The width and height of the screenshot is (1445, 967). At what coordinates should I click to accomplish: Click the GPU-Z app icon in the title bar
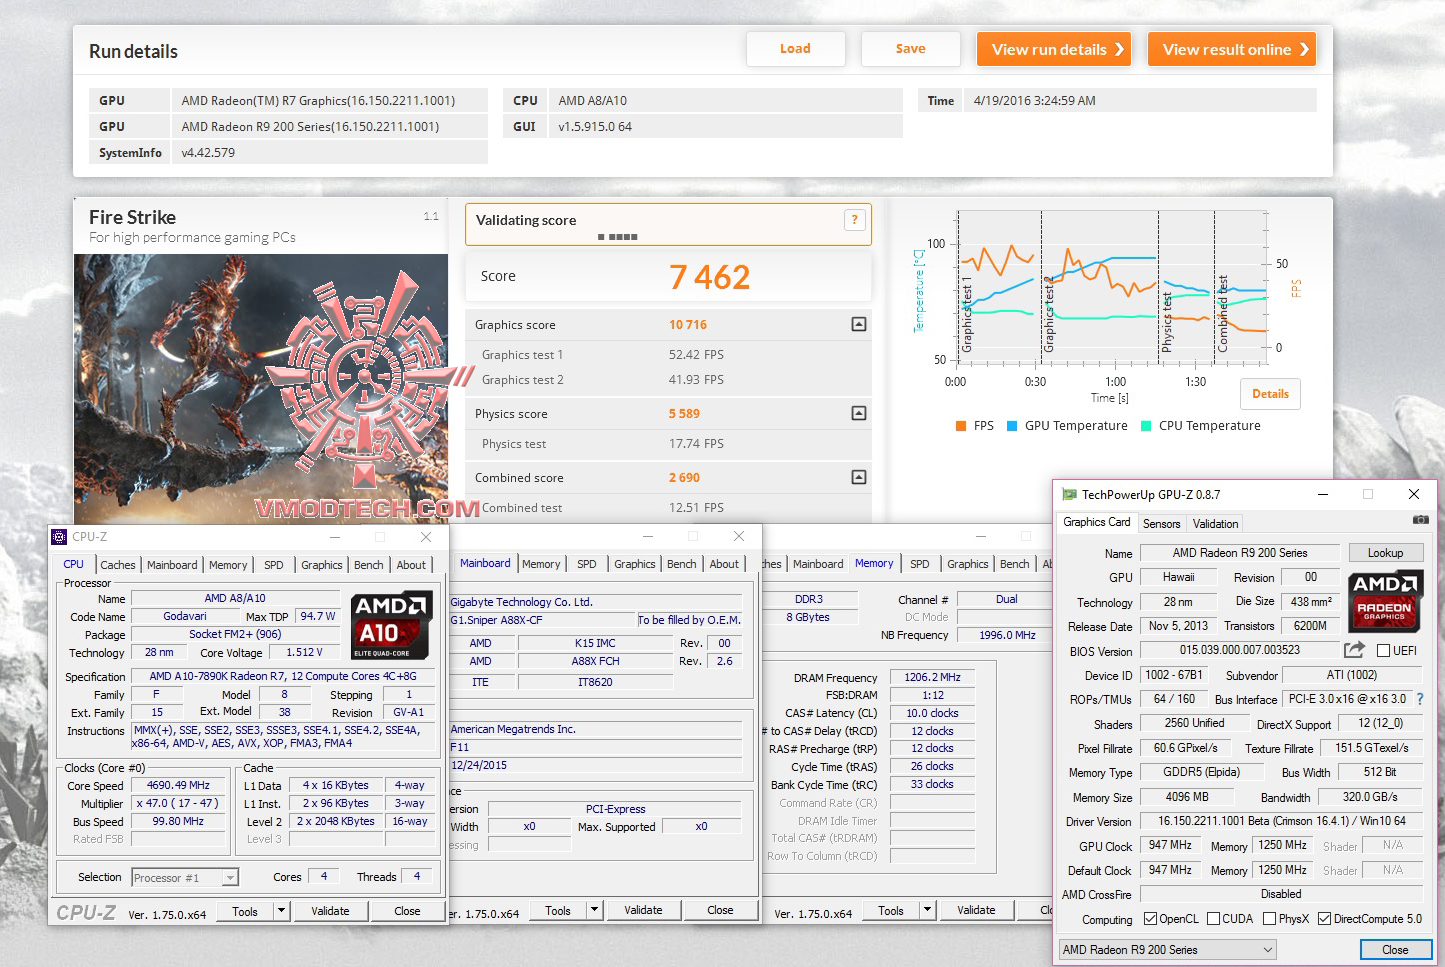point(1069,494)
